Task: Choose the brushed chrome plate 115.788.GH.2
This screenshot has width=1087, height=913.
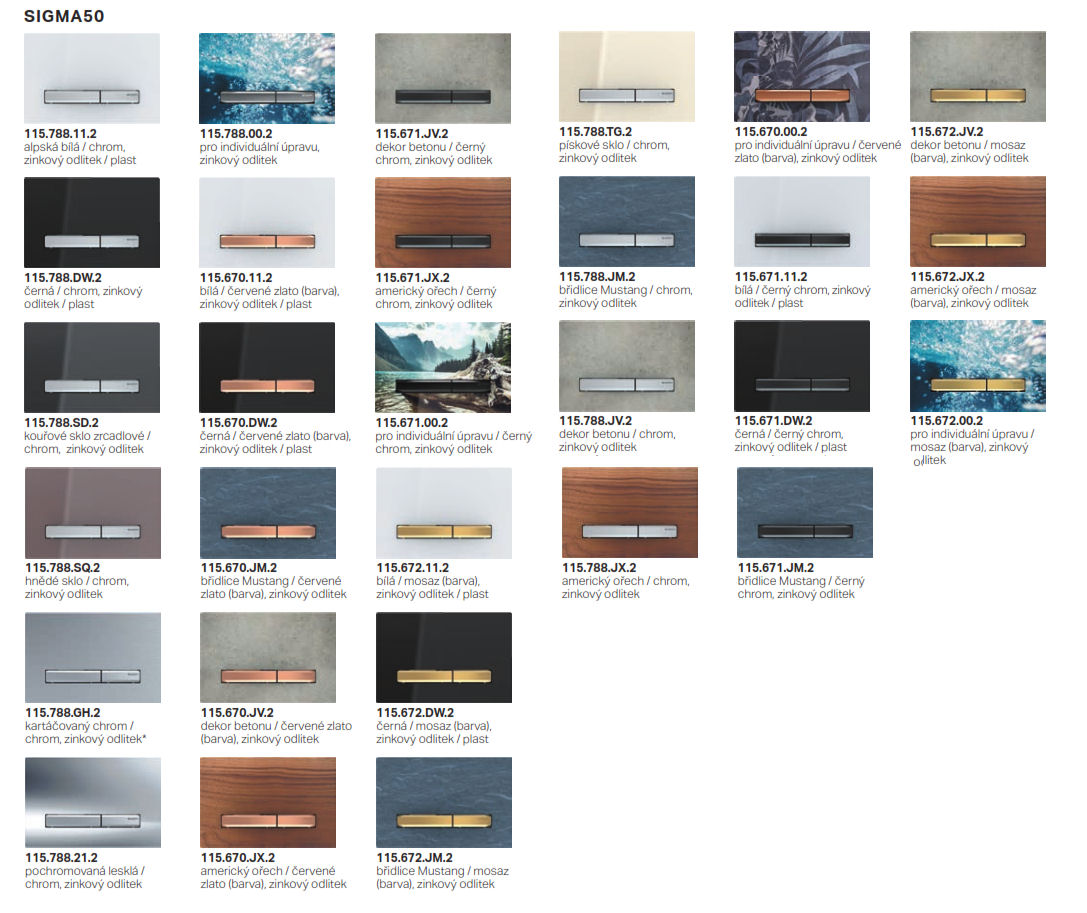Action: pyautogui.click(x=91, y=657)
